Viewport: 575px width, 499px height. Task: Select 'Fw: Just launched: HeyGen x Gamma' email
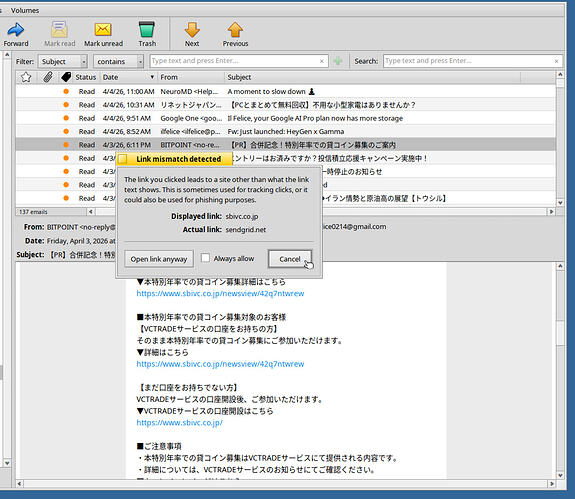(286, 131)
